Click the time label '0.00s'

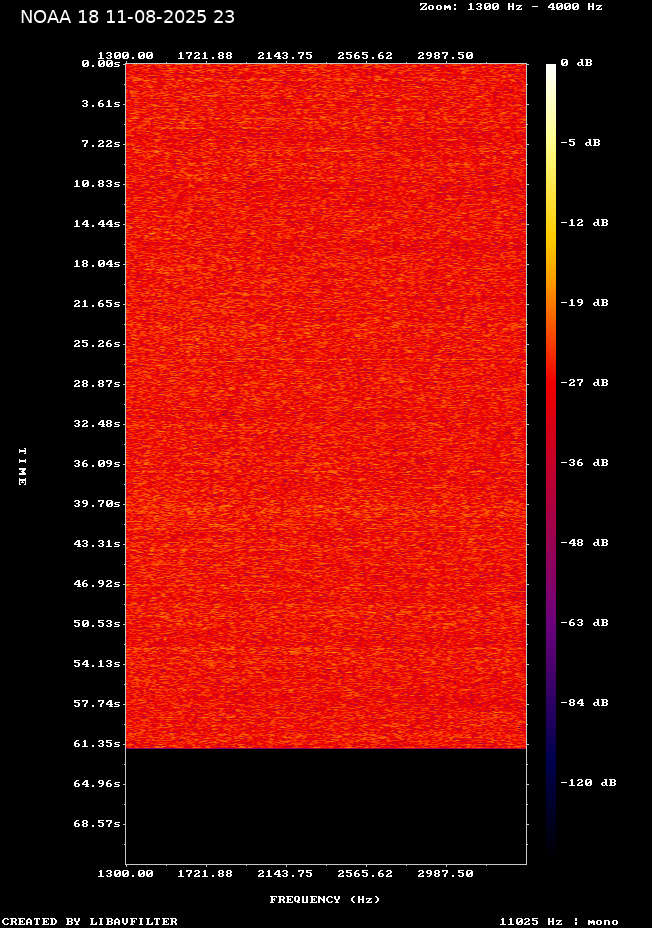click(x=101, y=63)
